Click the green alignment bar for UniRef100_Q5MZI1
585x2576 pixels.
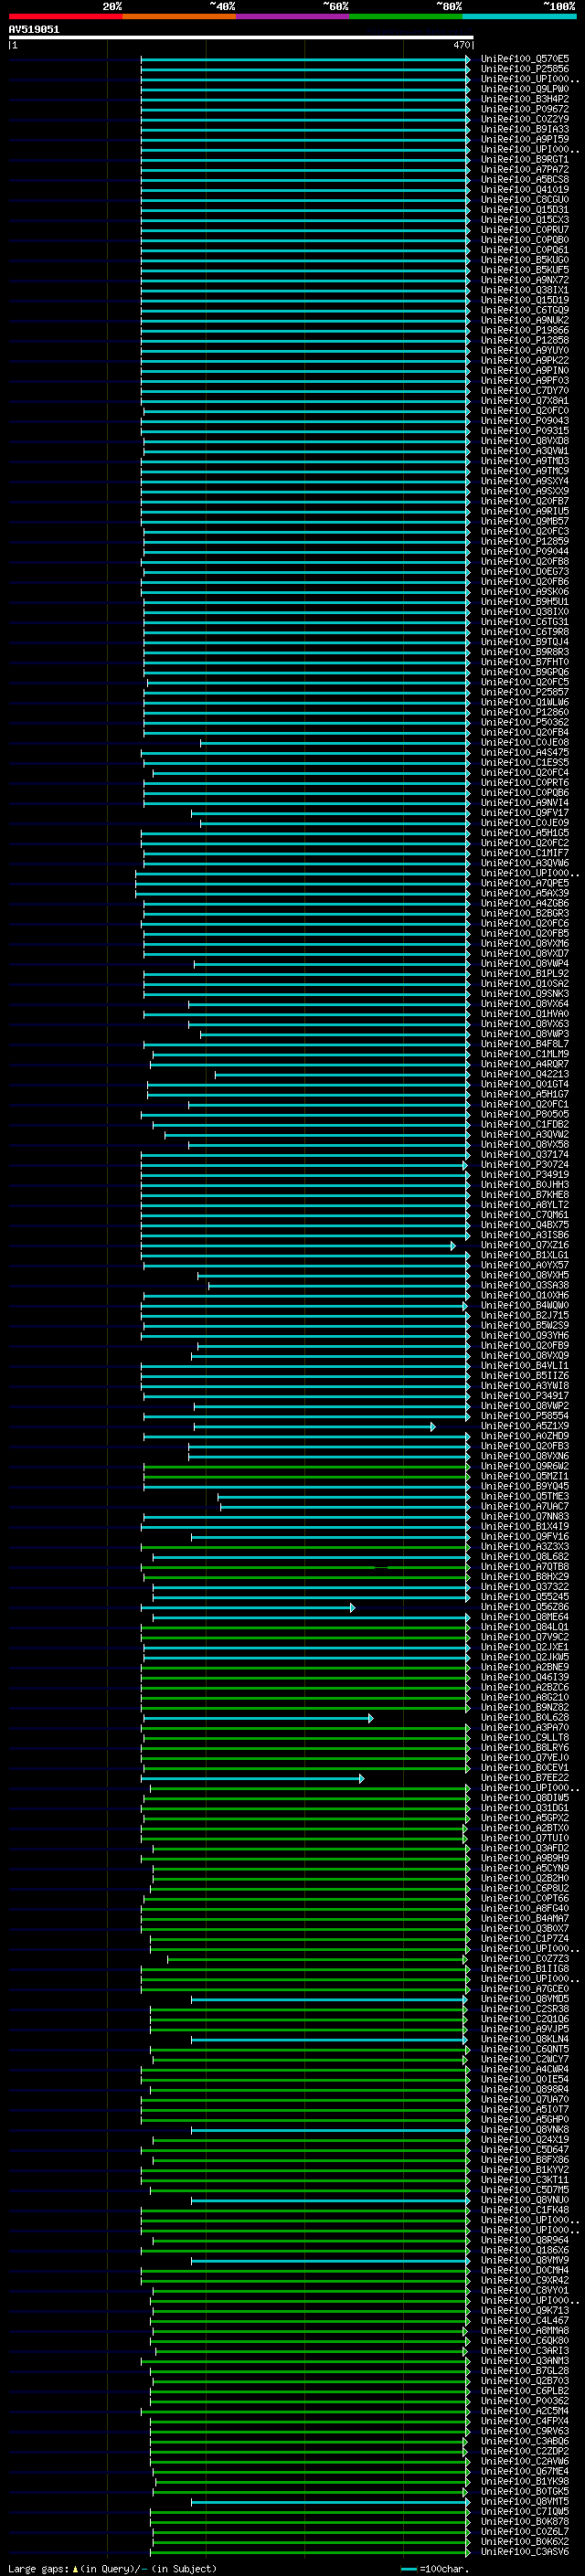307,1477
